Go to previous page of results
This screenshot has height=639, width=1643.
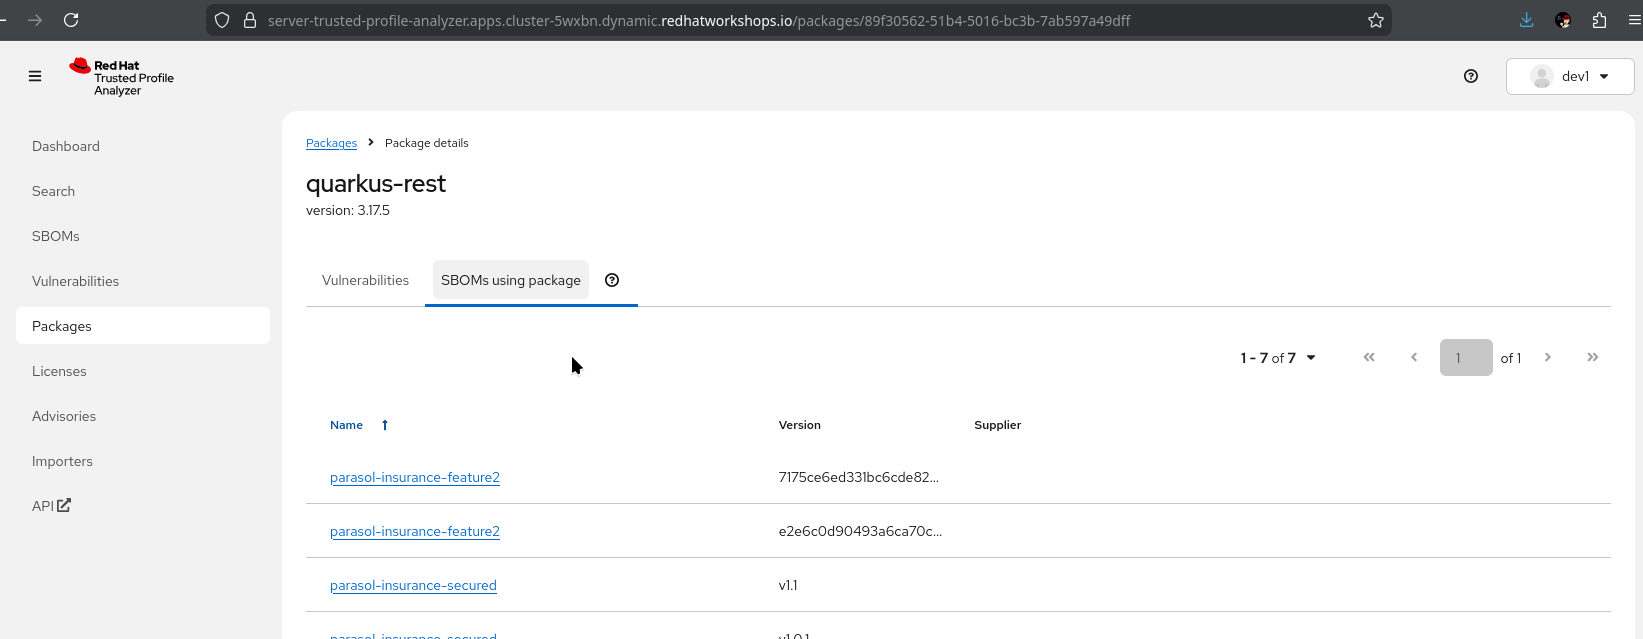coord(1414,357)
